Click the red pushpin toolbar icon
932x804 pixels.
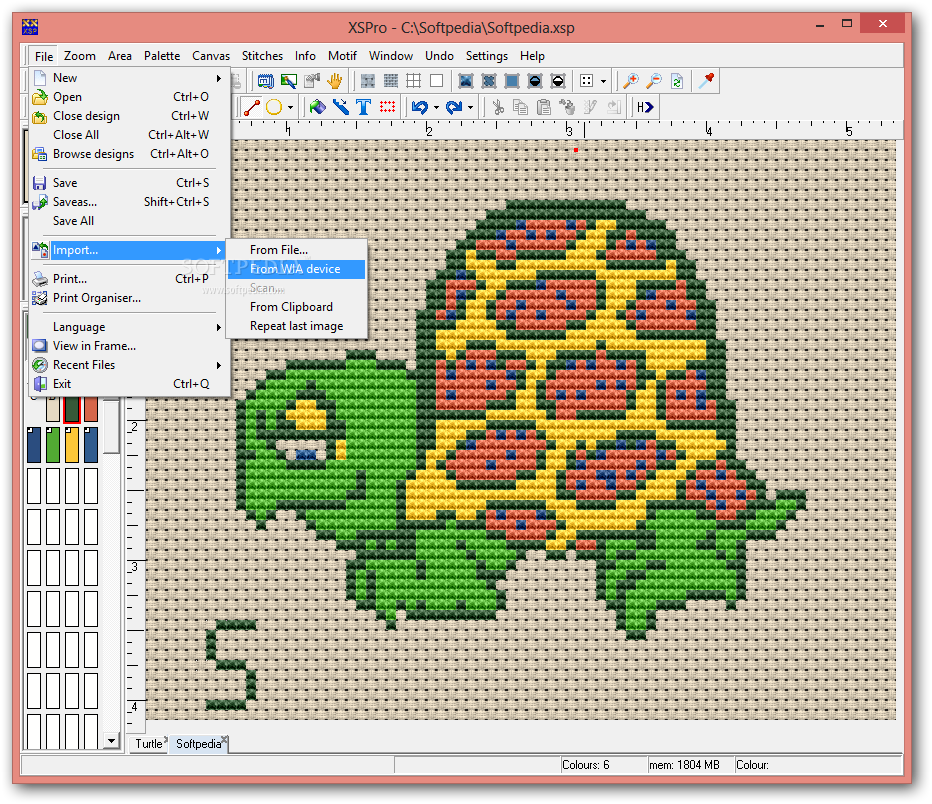tap(706, 81)
